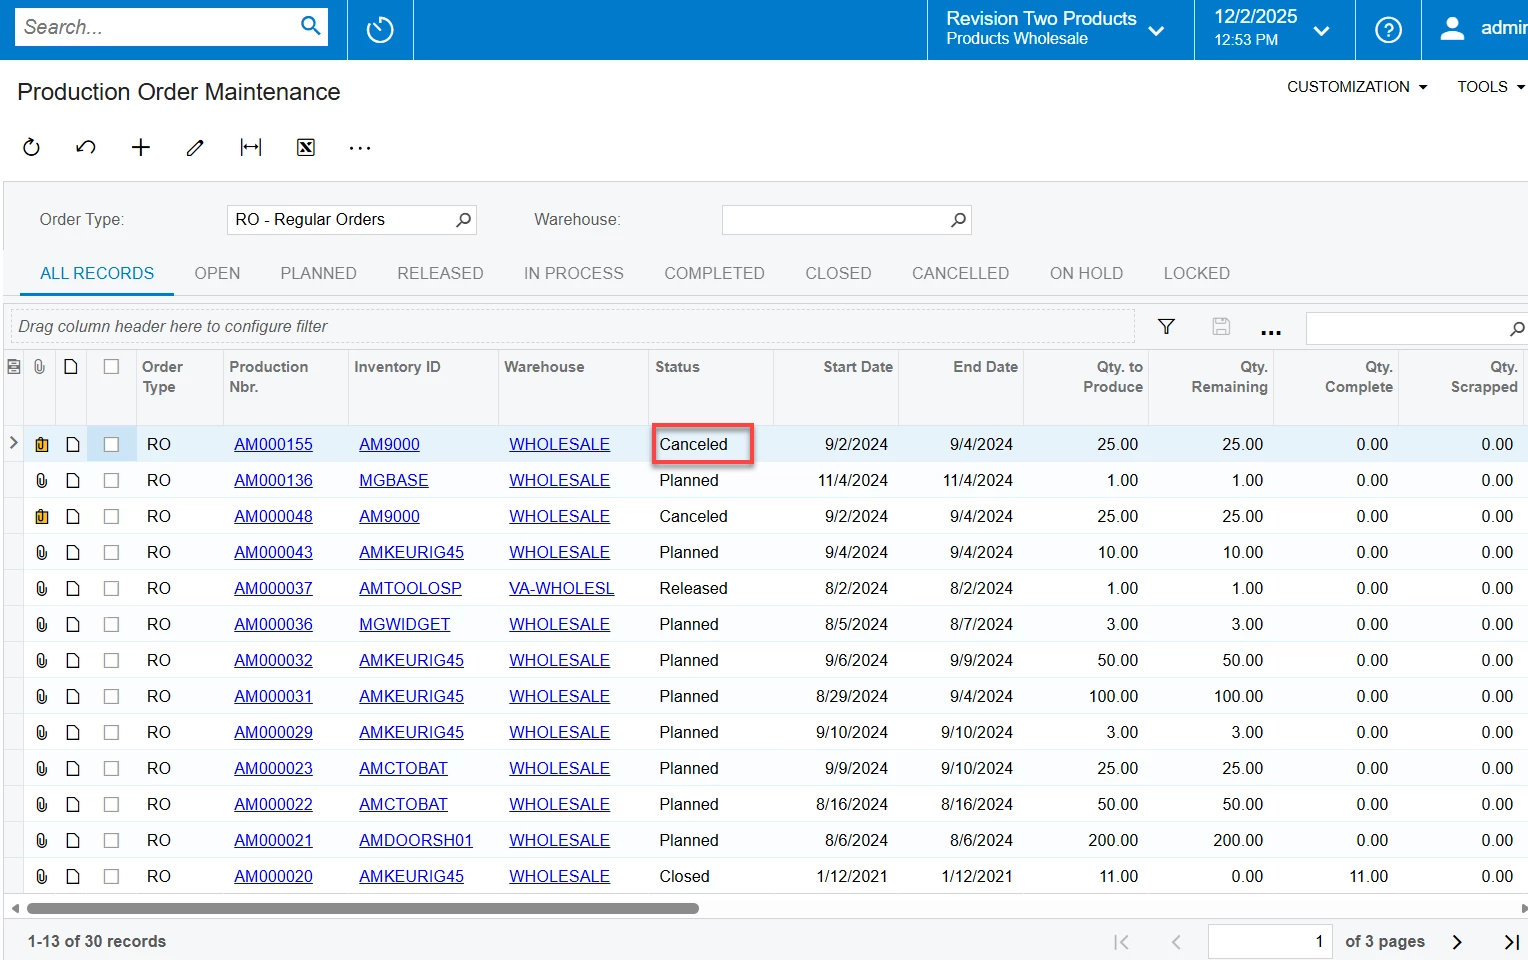Select the Released status cell
1528x960 pixels.
(711, 588)
